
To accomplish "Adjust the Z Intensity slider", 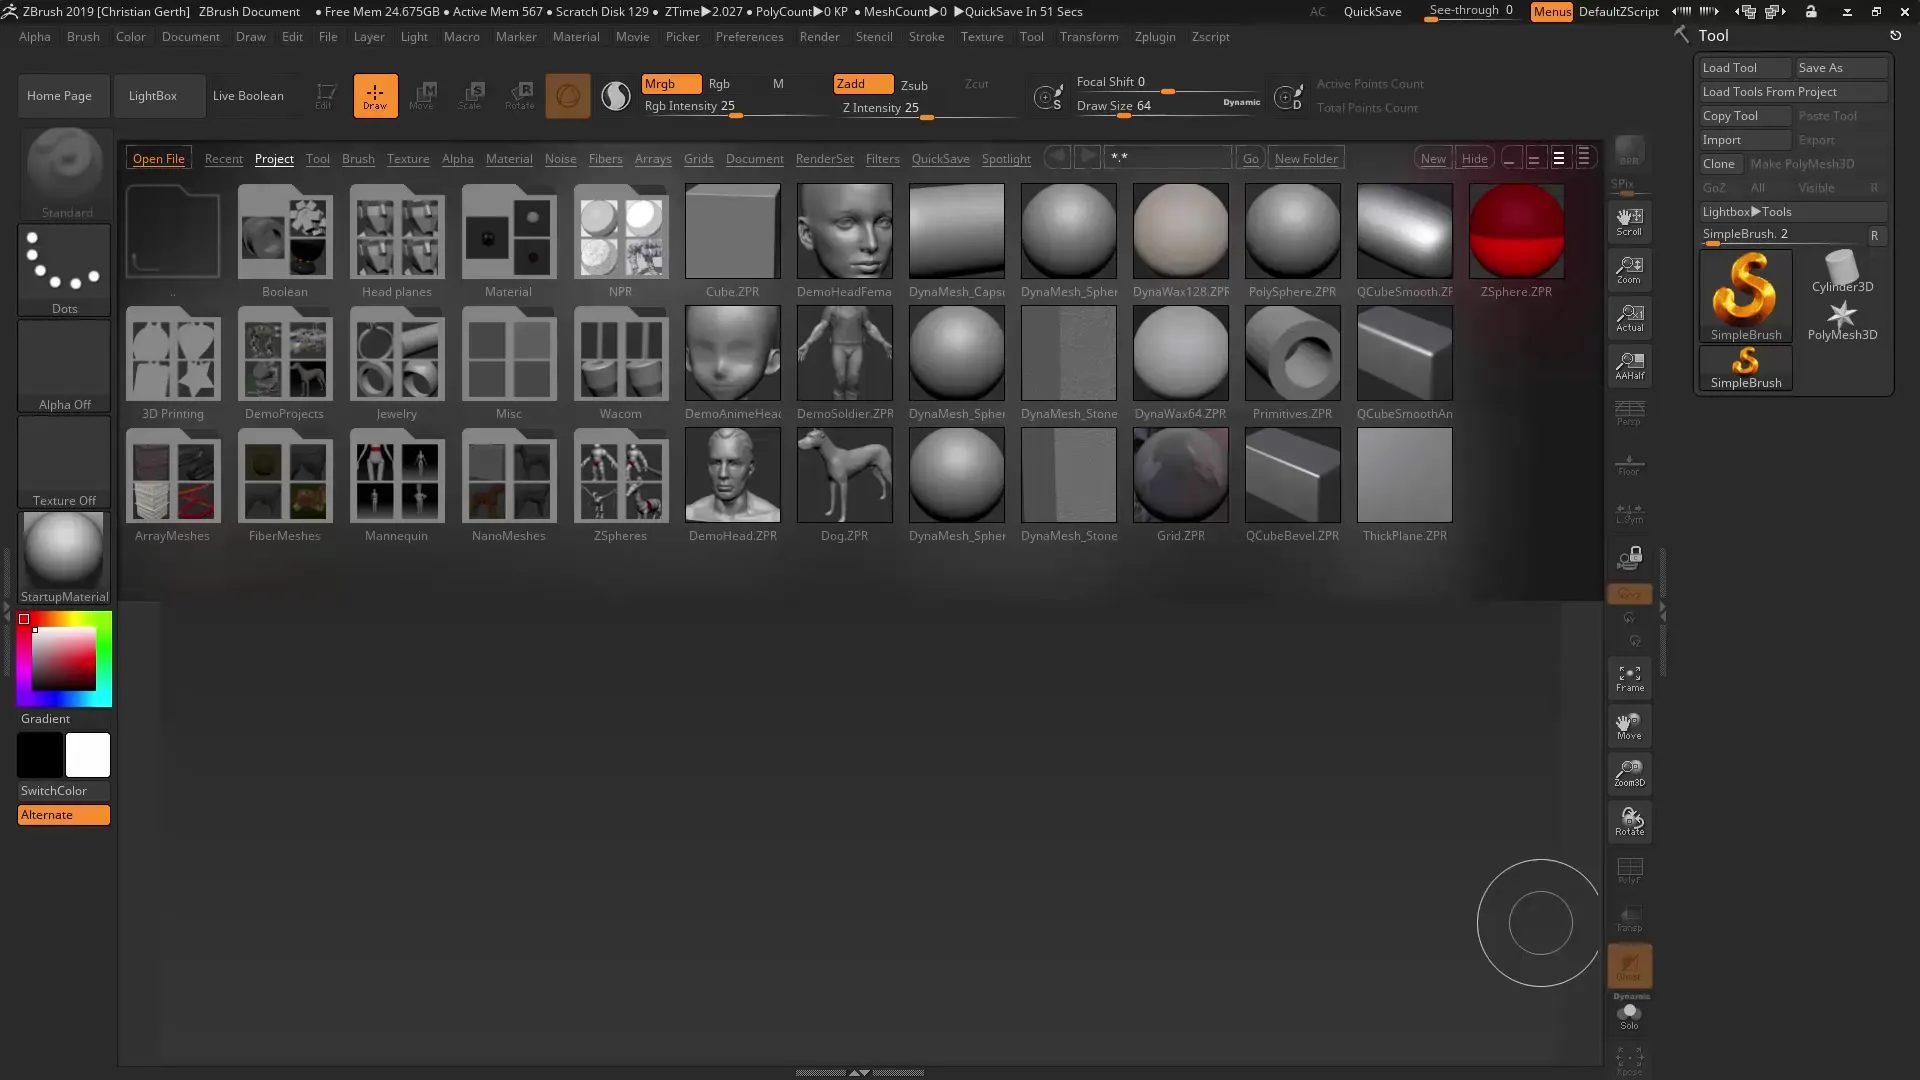I will pyautogui.click(x=927, y=109).
